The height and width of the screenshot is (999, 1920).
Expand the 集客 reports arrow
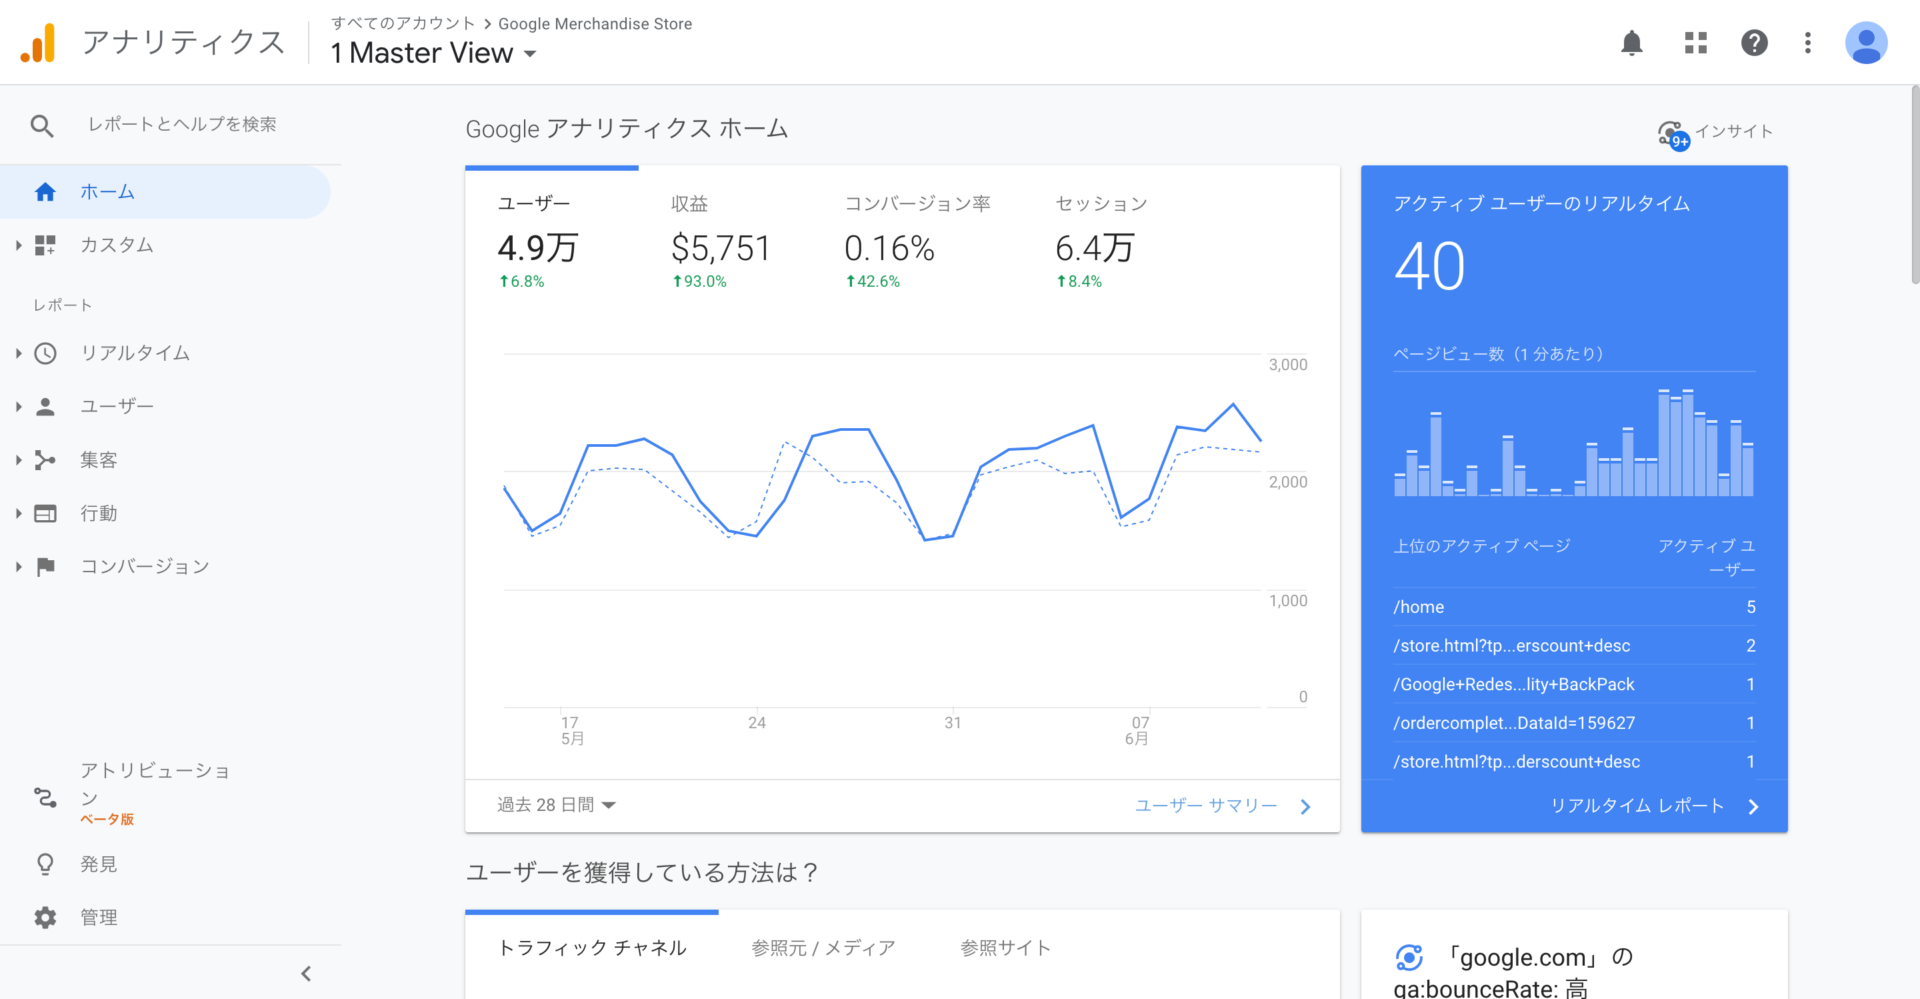pos(18,460)
